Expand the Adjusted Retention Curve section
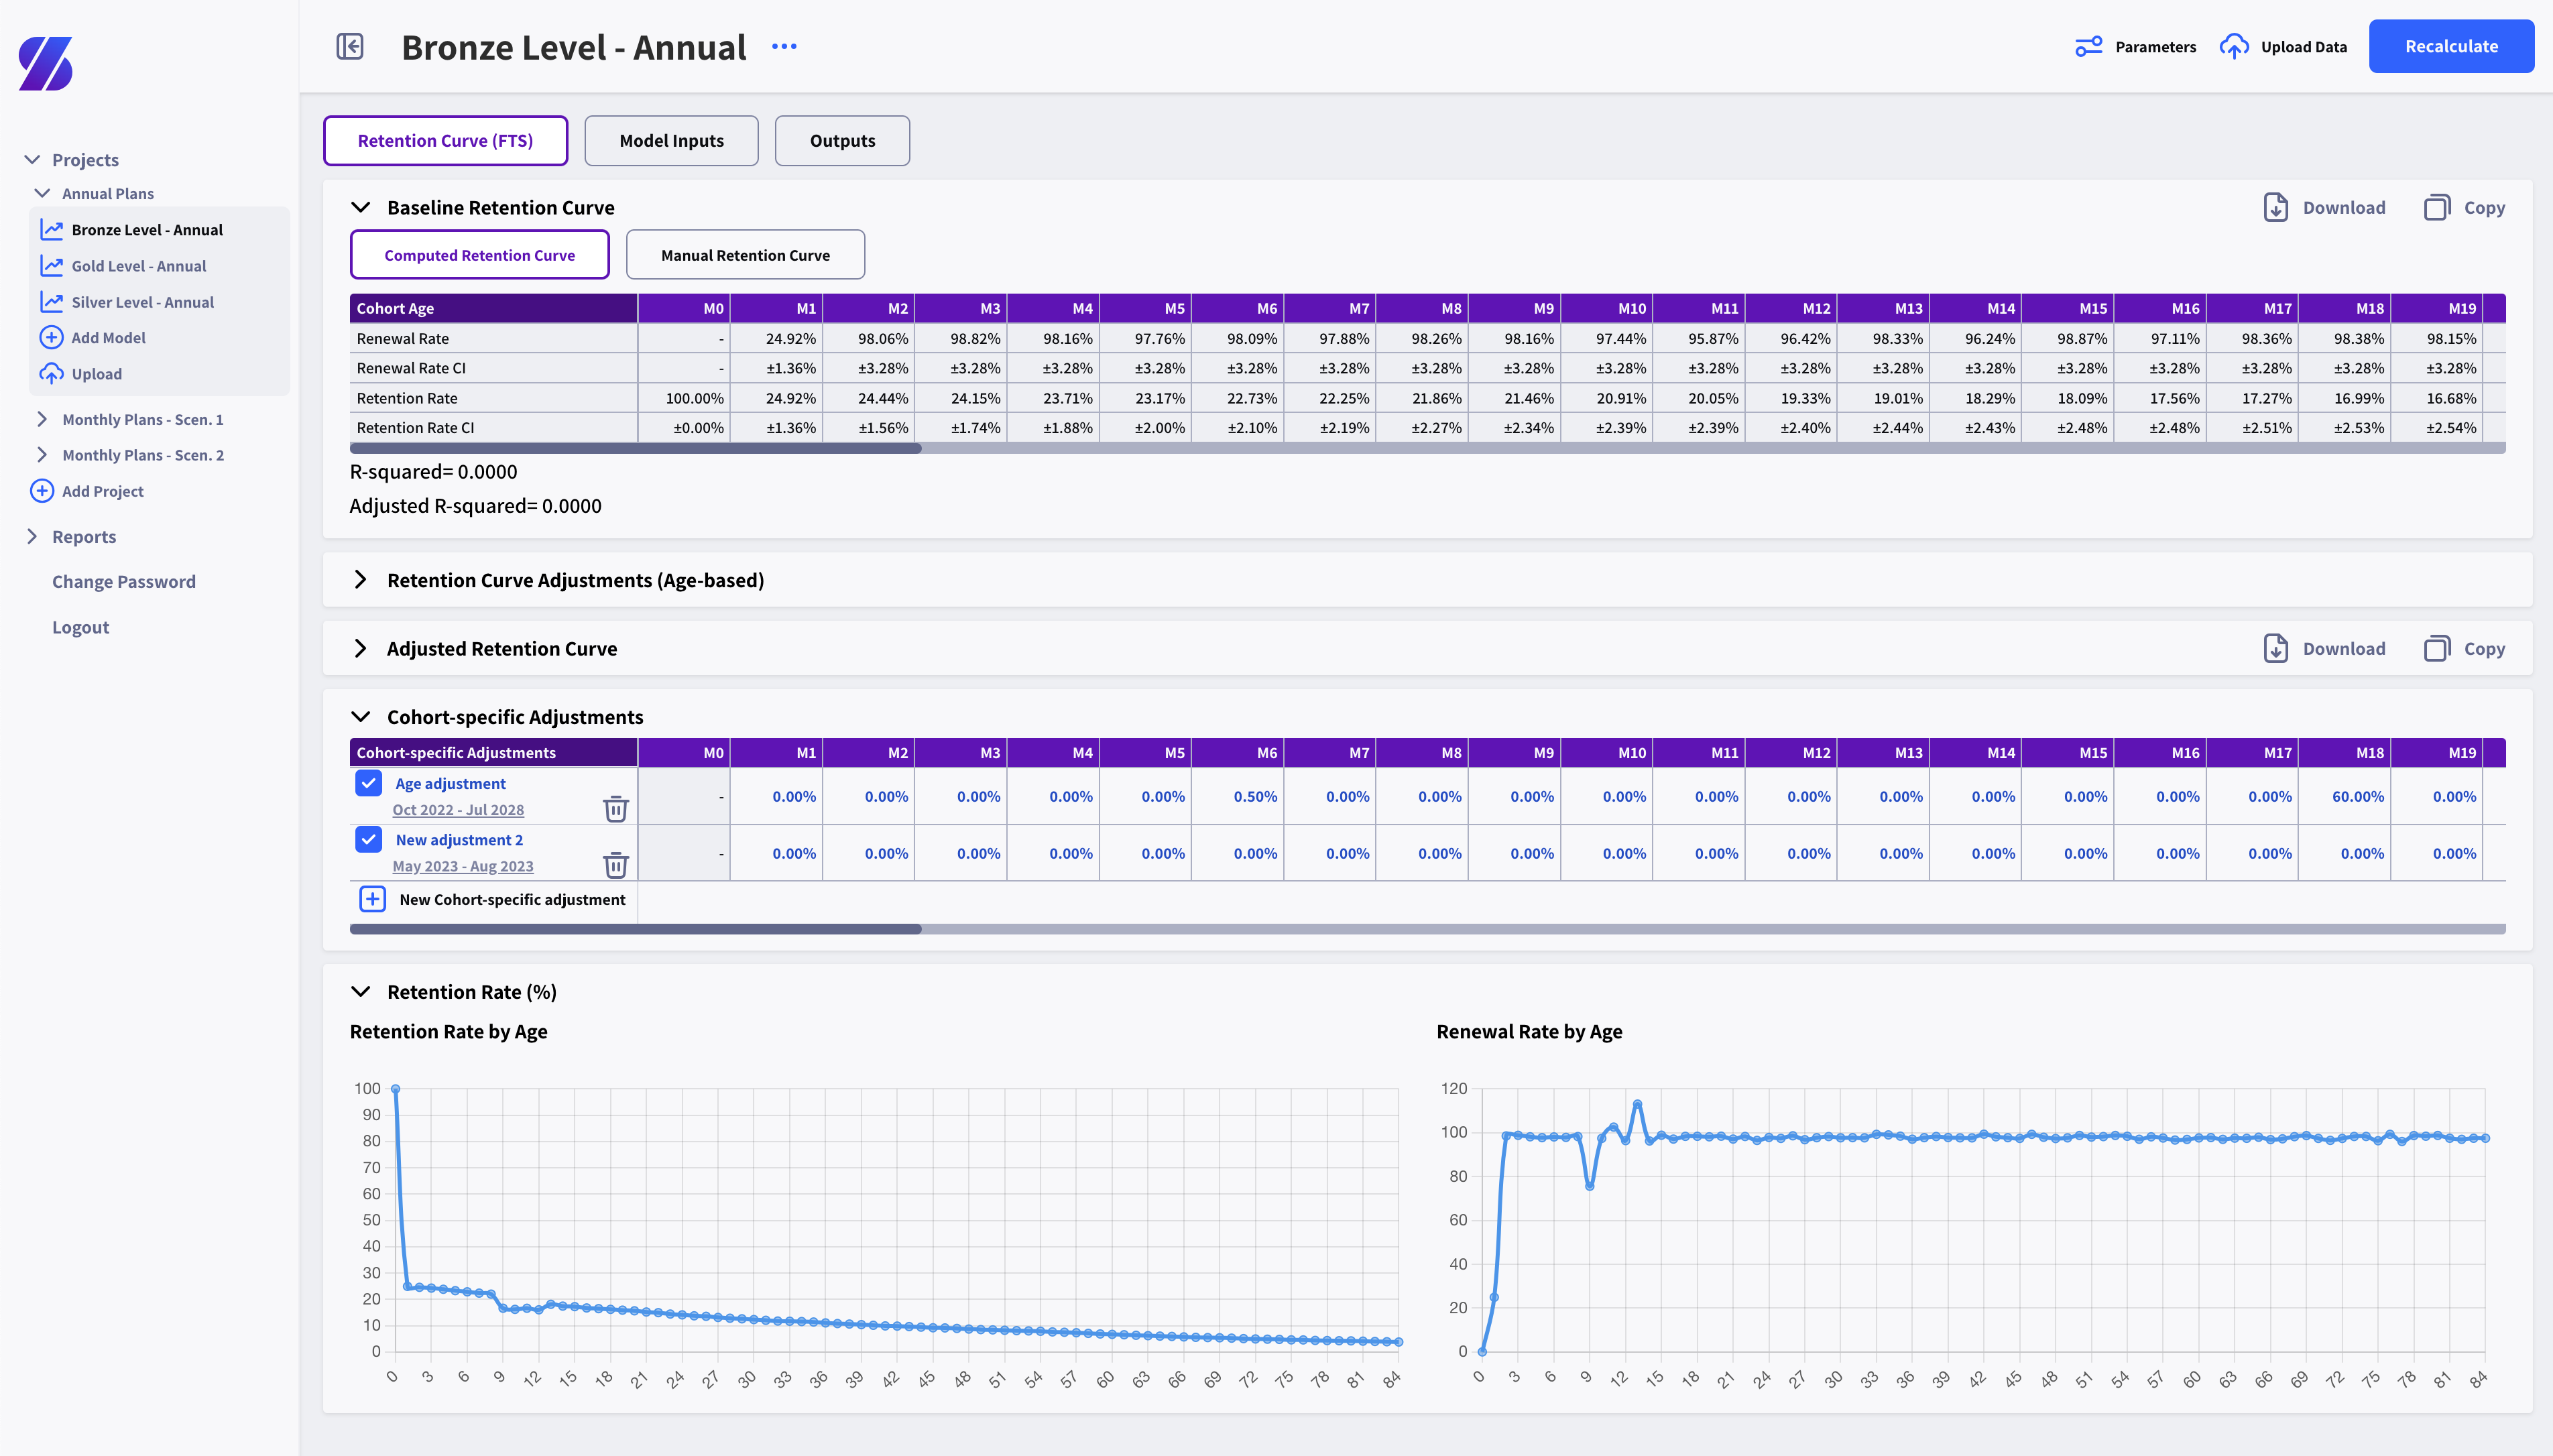The image size is (2553, 1456). (x=361, y=648)
